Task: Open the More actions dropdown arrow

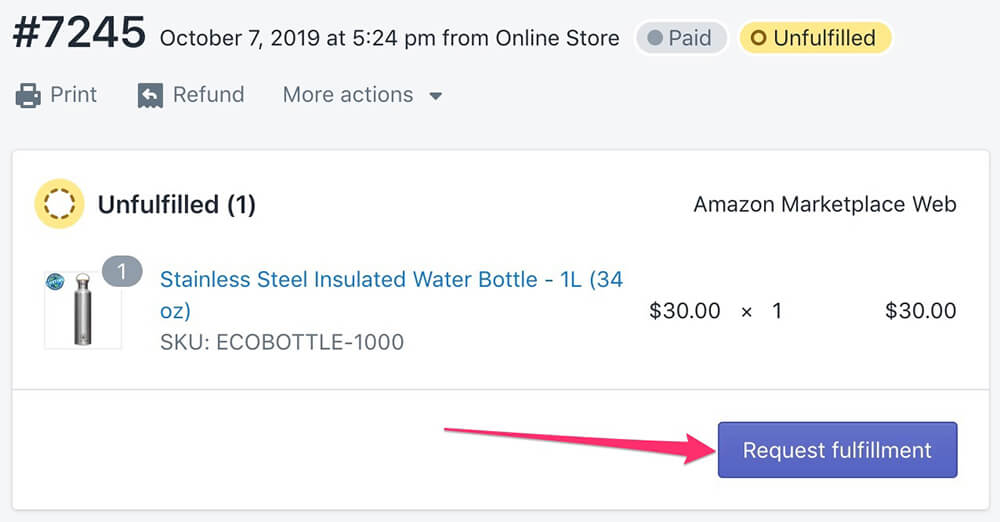Action: [435, 97]
